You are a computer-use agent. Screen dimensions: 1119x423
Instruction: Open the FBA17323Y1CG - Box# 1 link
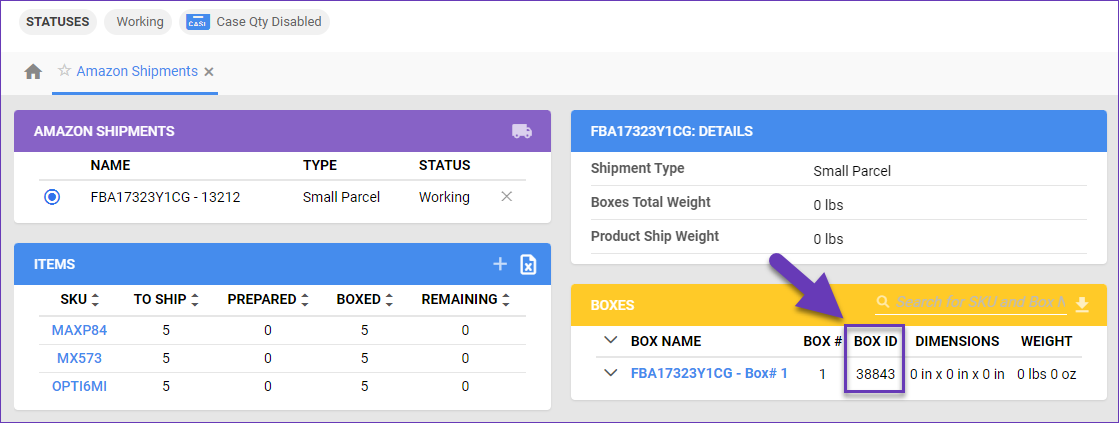click(709, 373)
